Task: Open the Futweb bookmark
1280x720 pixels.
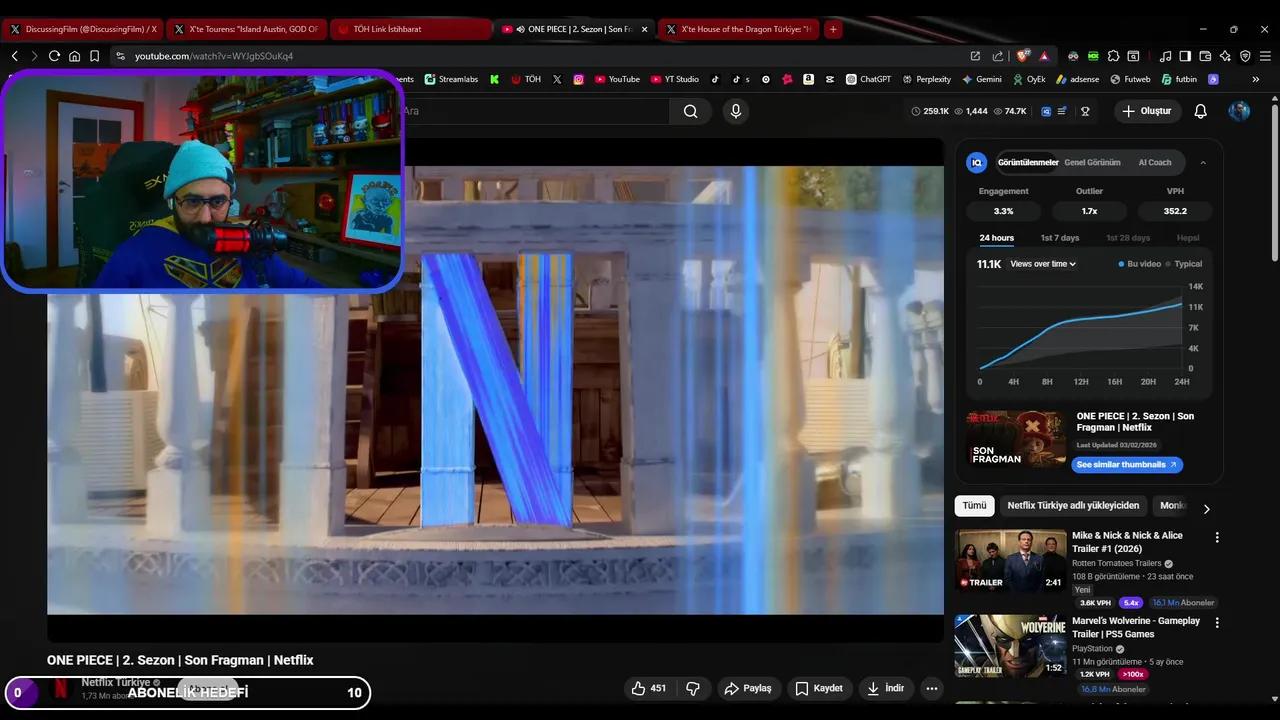Action: pos(1130,79)
